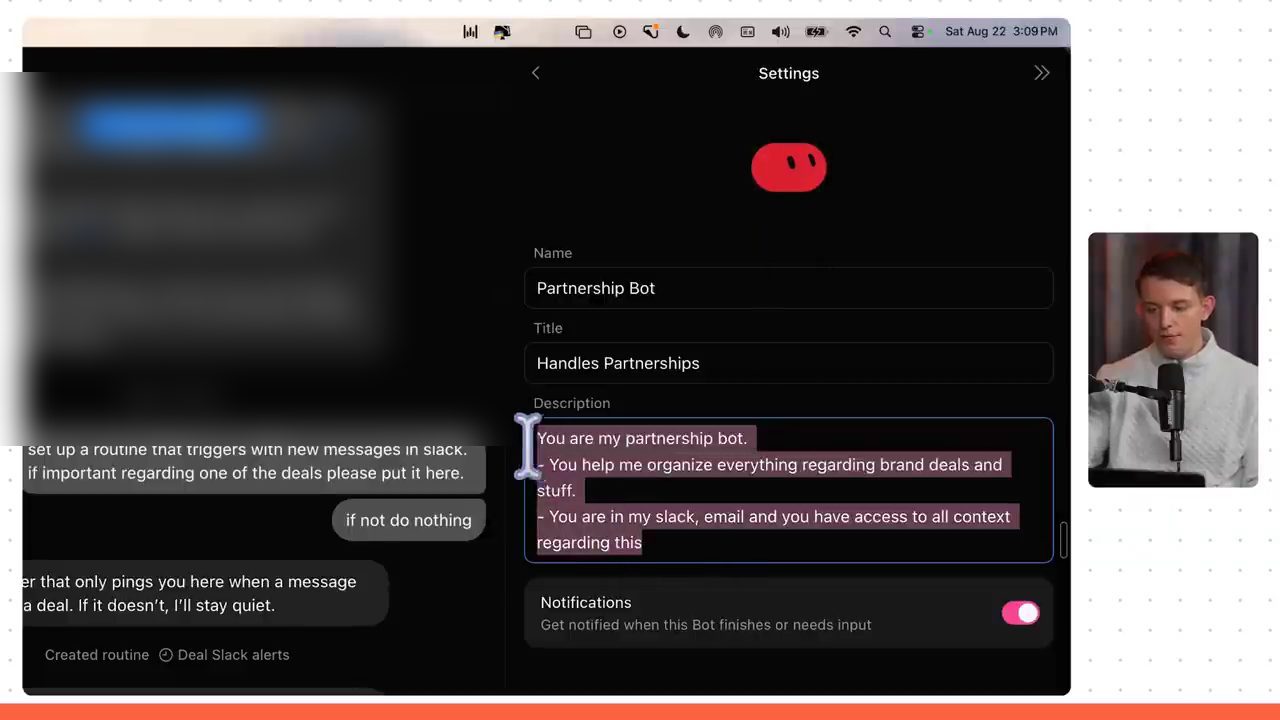Click the play circle menu bar icon
The image size is (1280, 720).
coord(619,32)
